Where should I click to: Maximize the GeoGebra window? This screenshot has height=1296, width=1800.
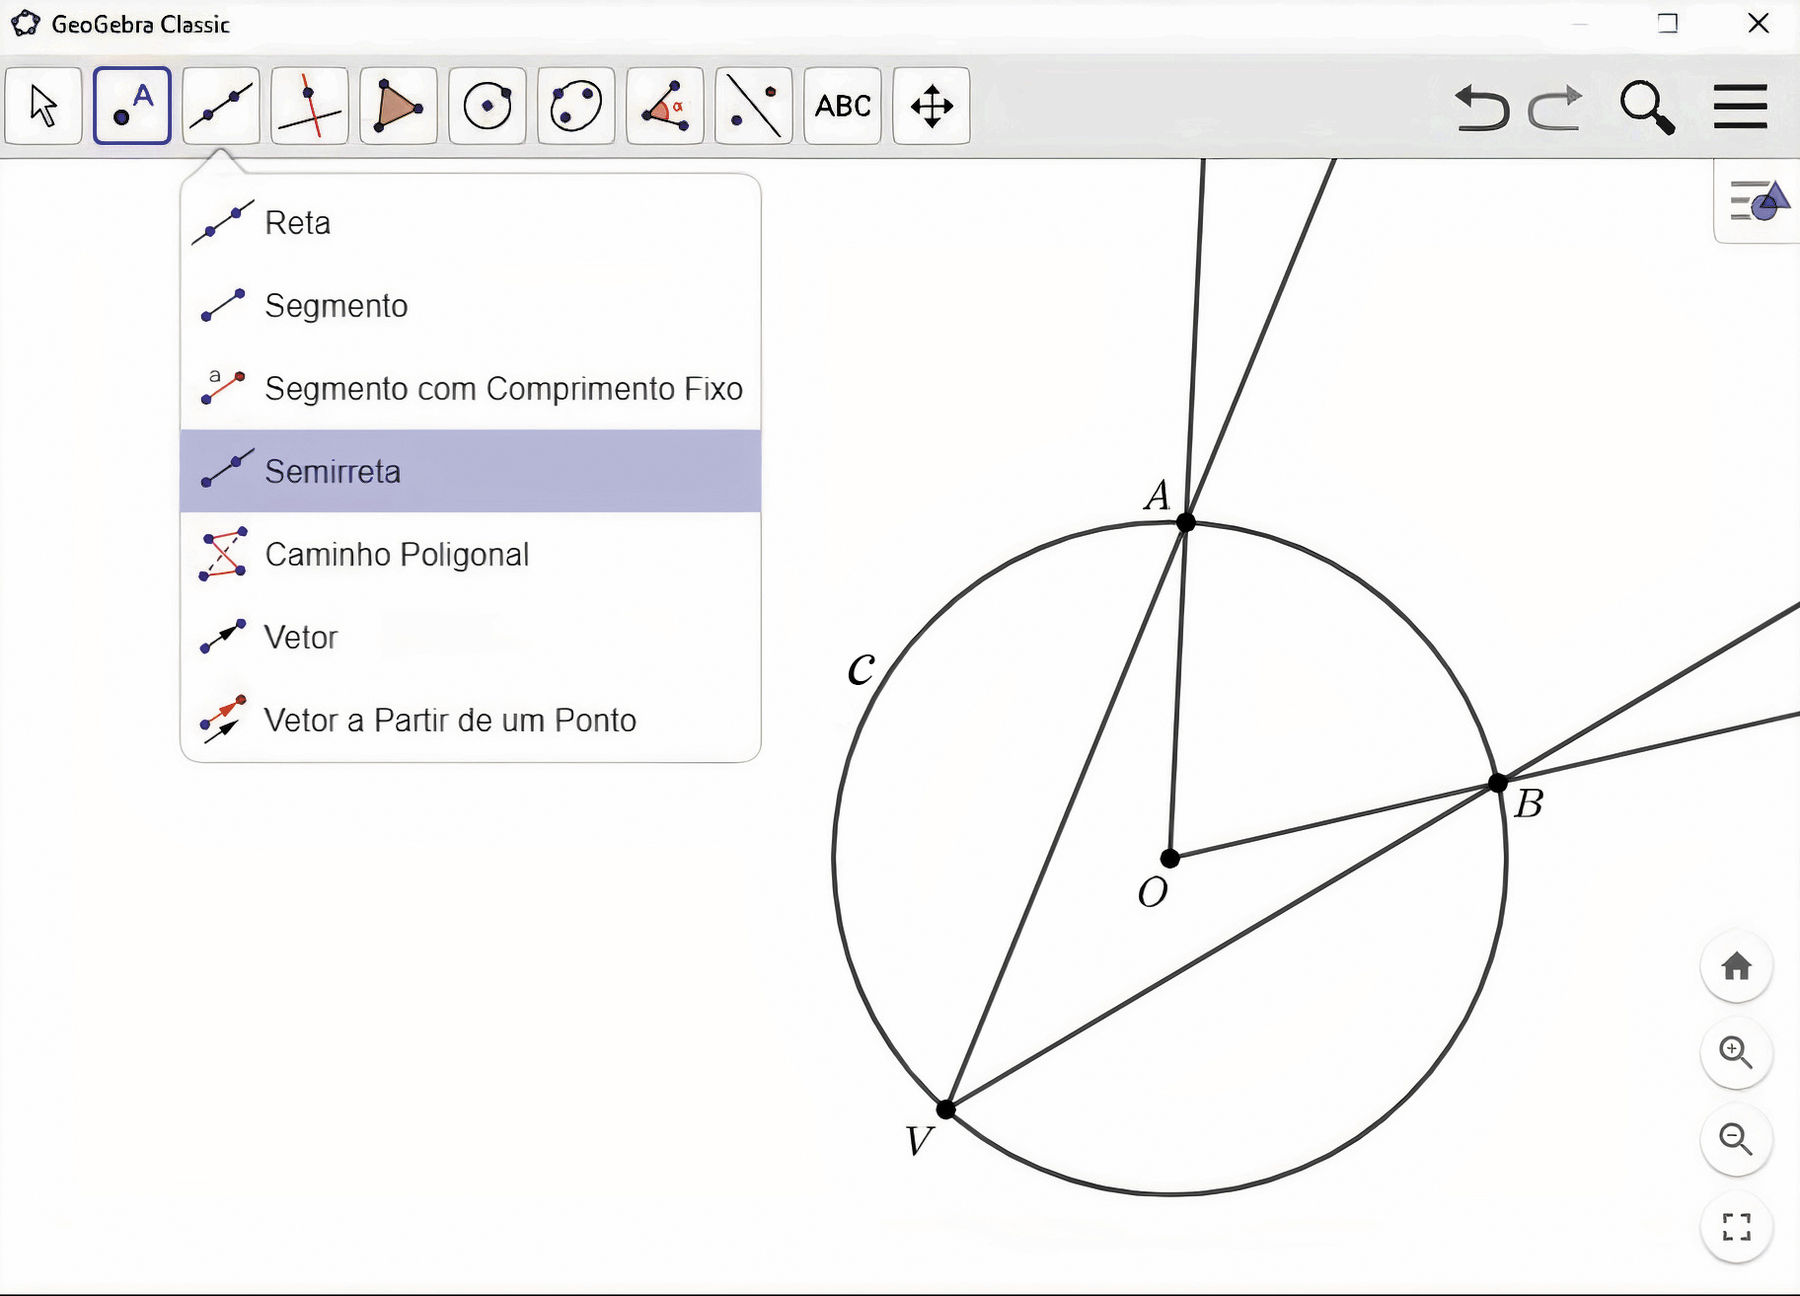(x=1668, y=24)
